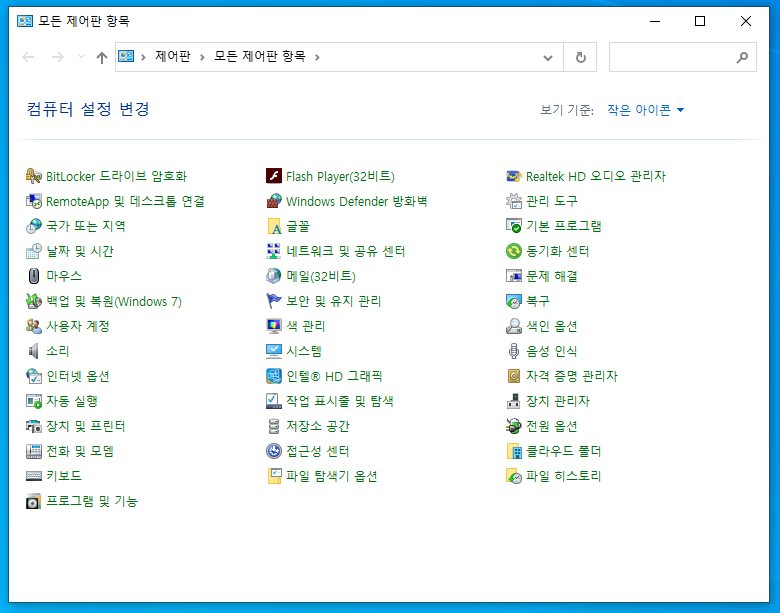Click 모든 제어판 항목 breadcrumb segment
This screenshot has width=780, height=613.
click(260, 57)
